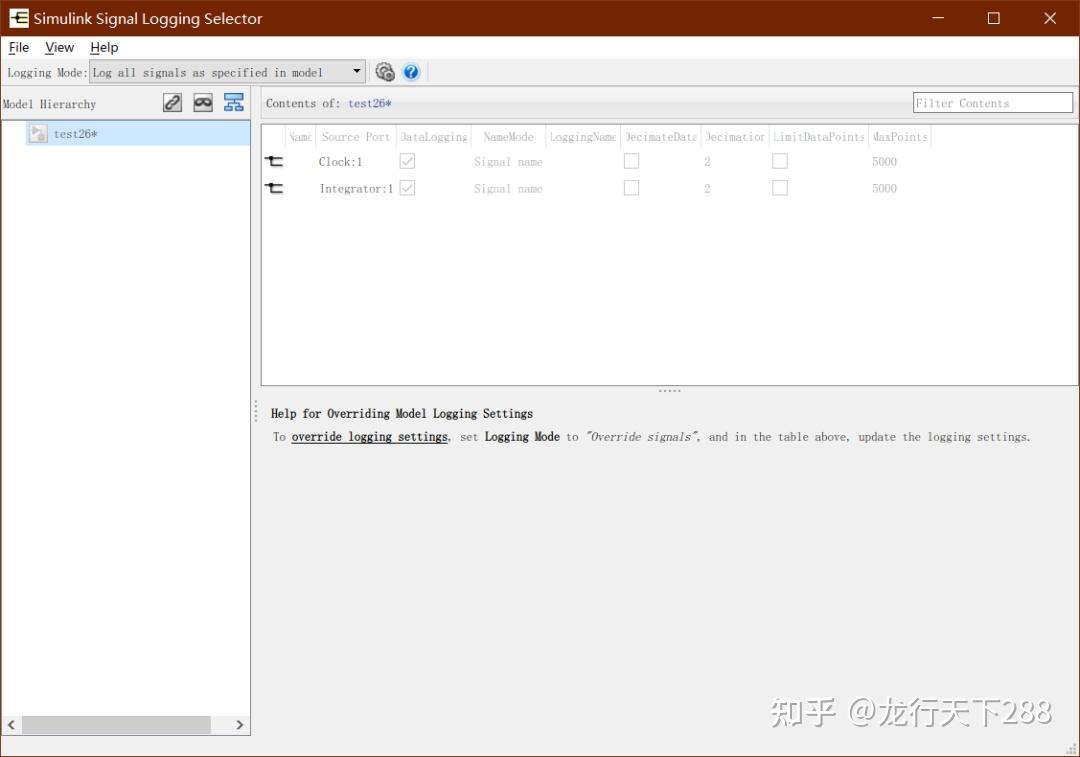Enable LimitDataPoints checkbox for Integrator:1
The width and height of the screenshot is (1080, 757).
[780, 188]
